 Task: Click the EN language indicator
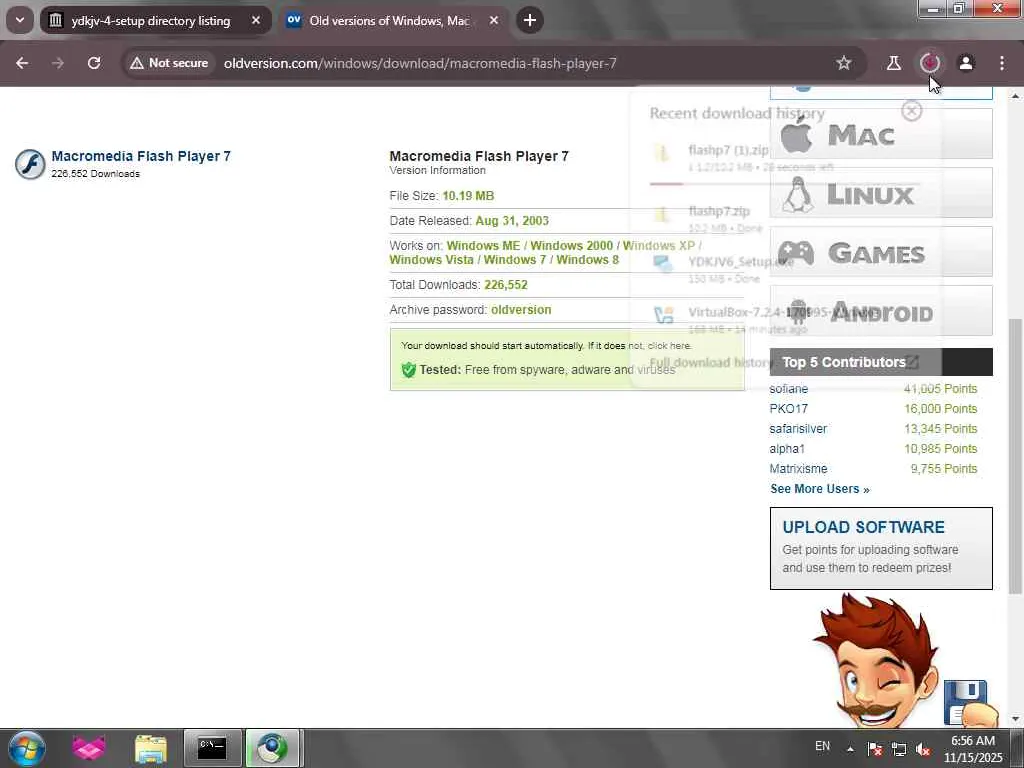click(823, 746)
